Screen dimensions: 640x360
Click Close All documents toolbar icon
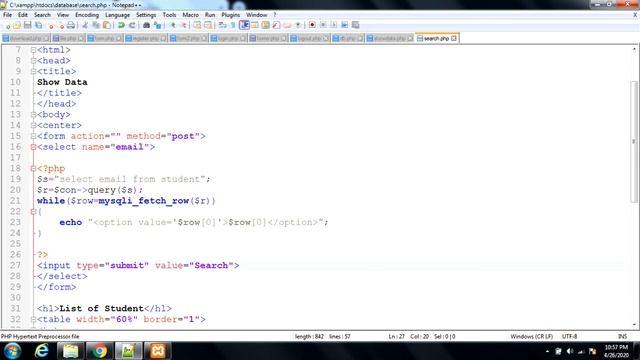(x=61, y=25)
